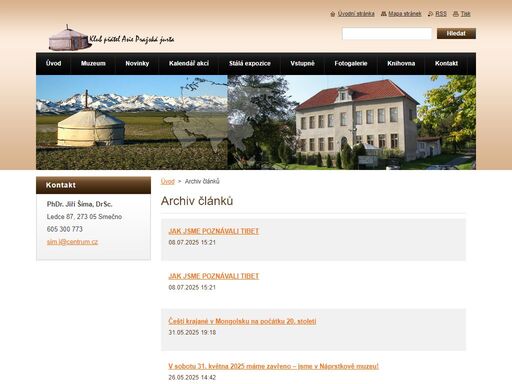The height and width of the screenshot is (384, 512).
Task: Go to Kalendář akcí menu item
Action: pyautogui.click(x=189, y=63)
